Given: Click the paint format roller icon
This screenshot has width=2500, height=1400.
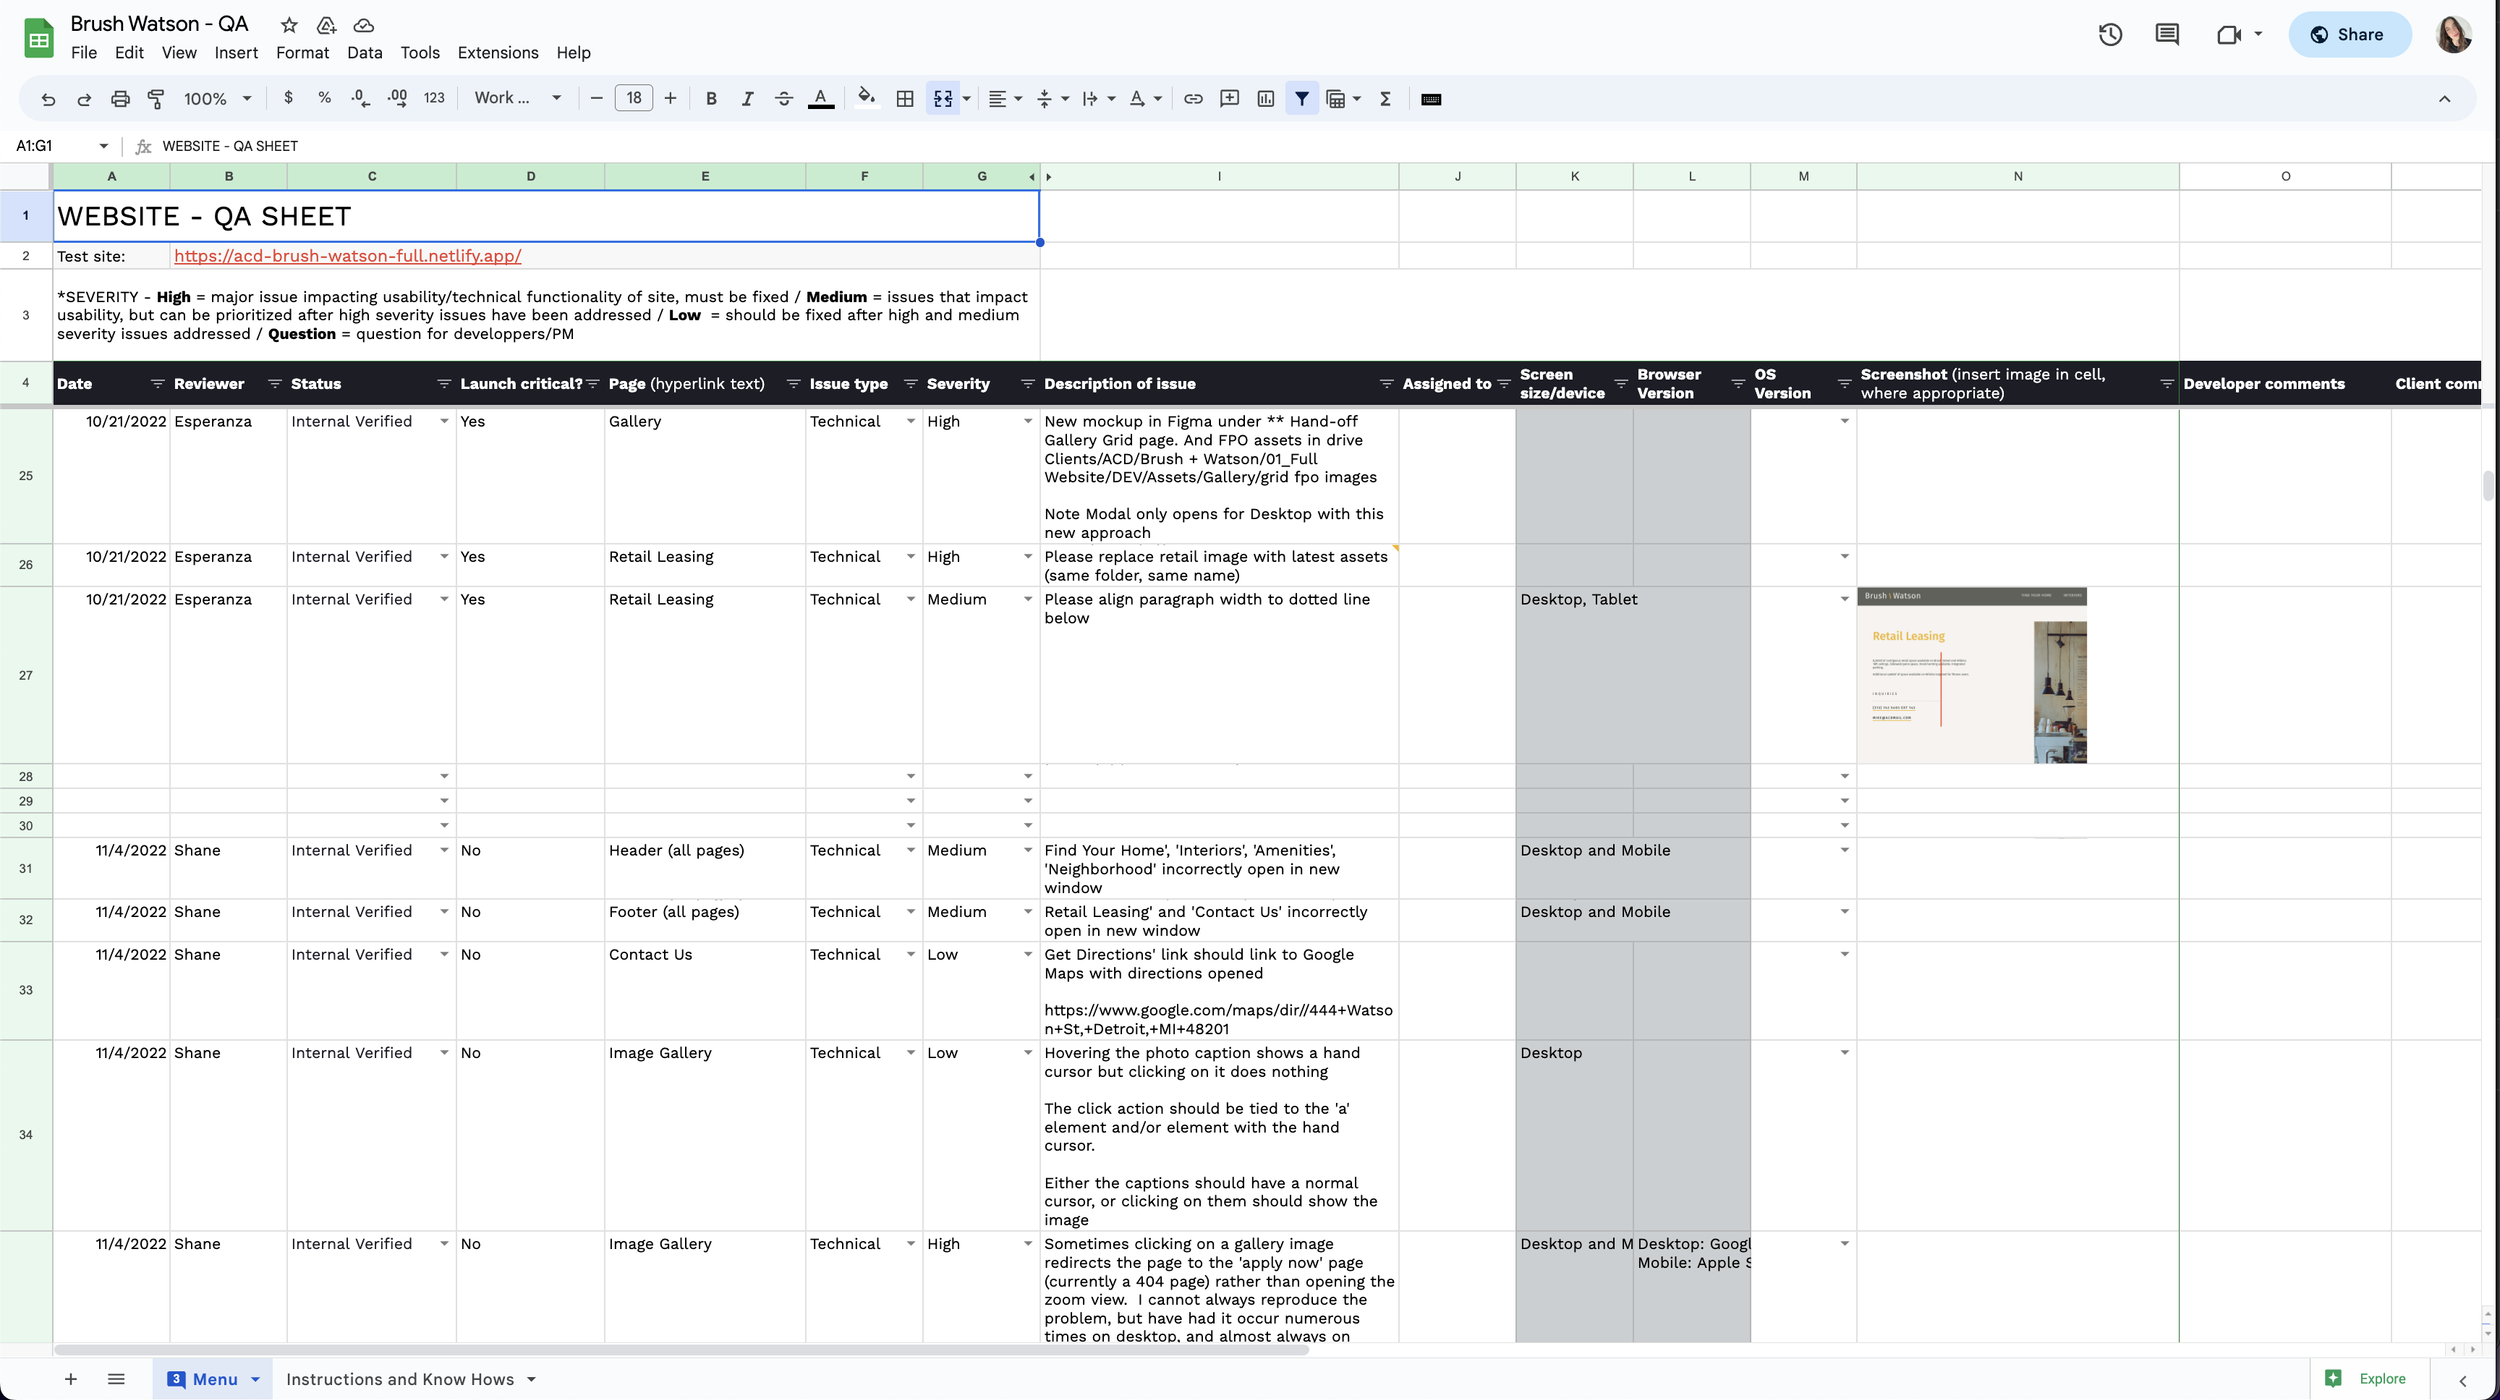Looking at the screenshot, I should point(156,98).
